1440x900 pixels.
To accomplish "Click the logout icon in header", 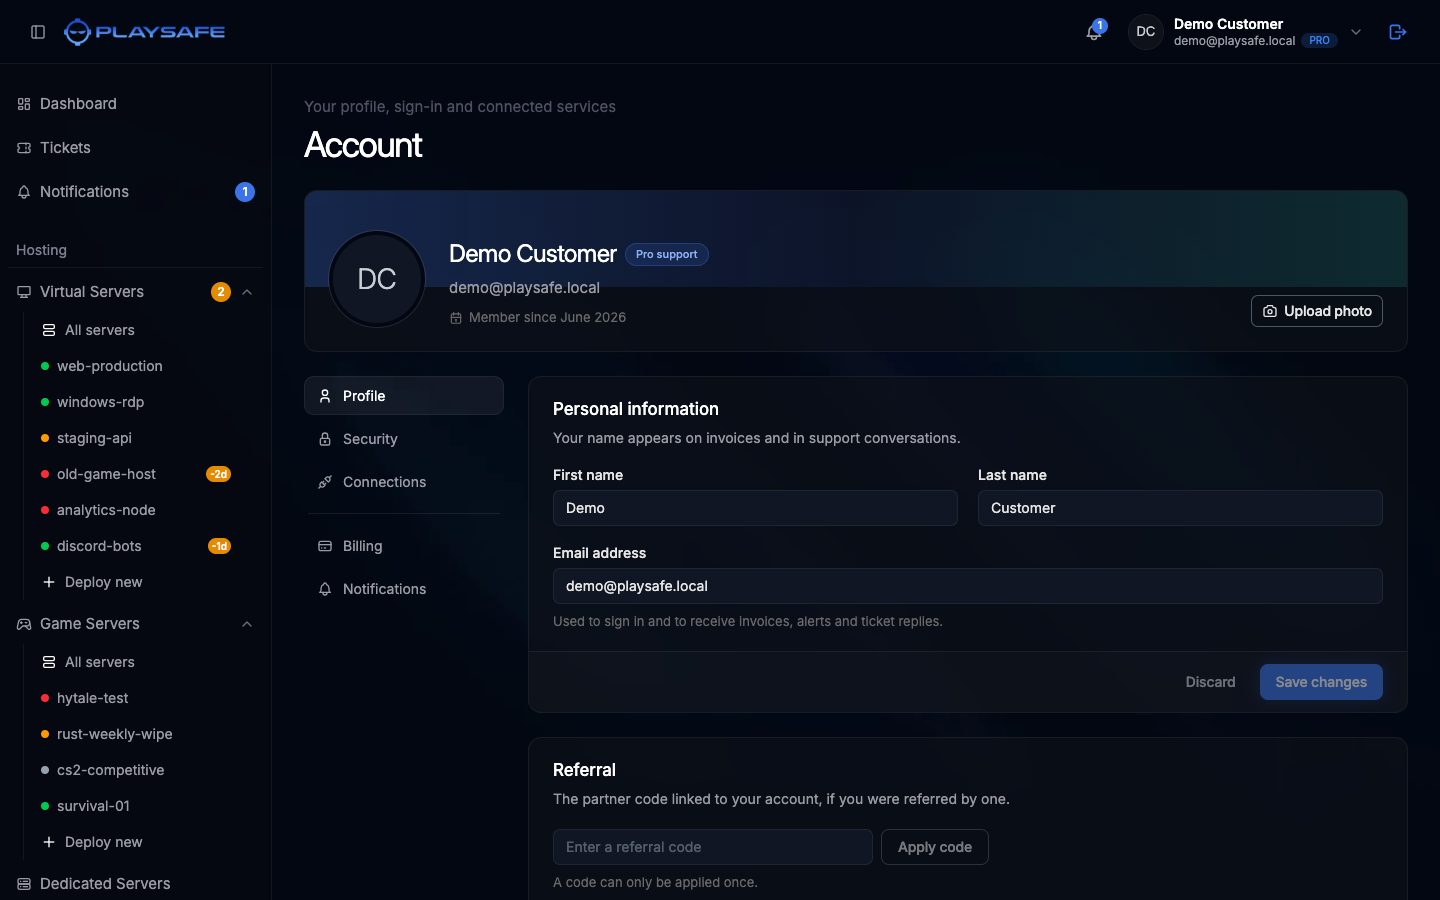I will point(1398,32).
